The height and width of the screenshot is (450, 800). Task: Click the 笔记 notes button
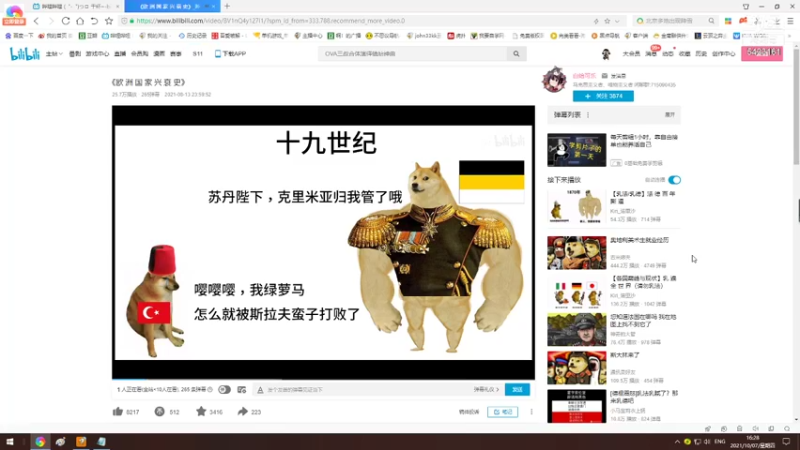[503, 412]
